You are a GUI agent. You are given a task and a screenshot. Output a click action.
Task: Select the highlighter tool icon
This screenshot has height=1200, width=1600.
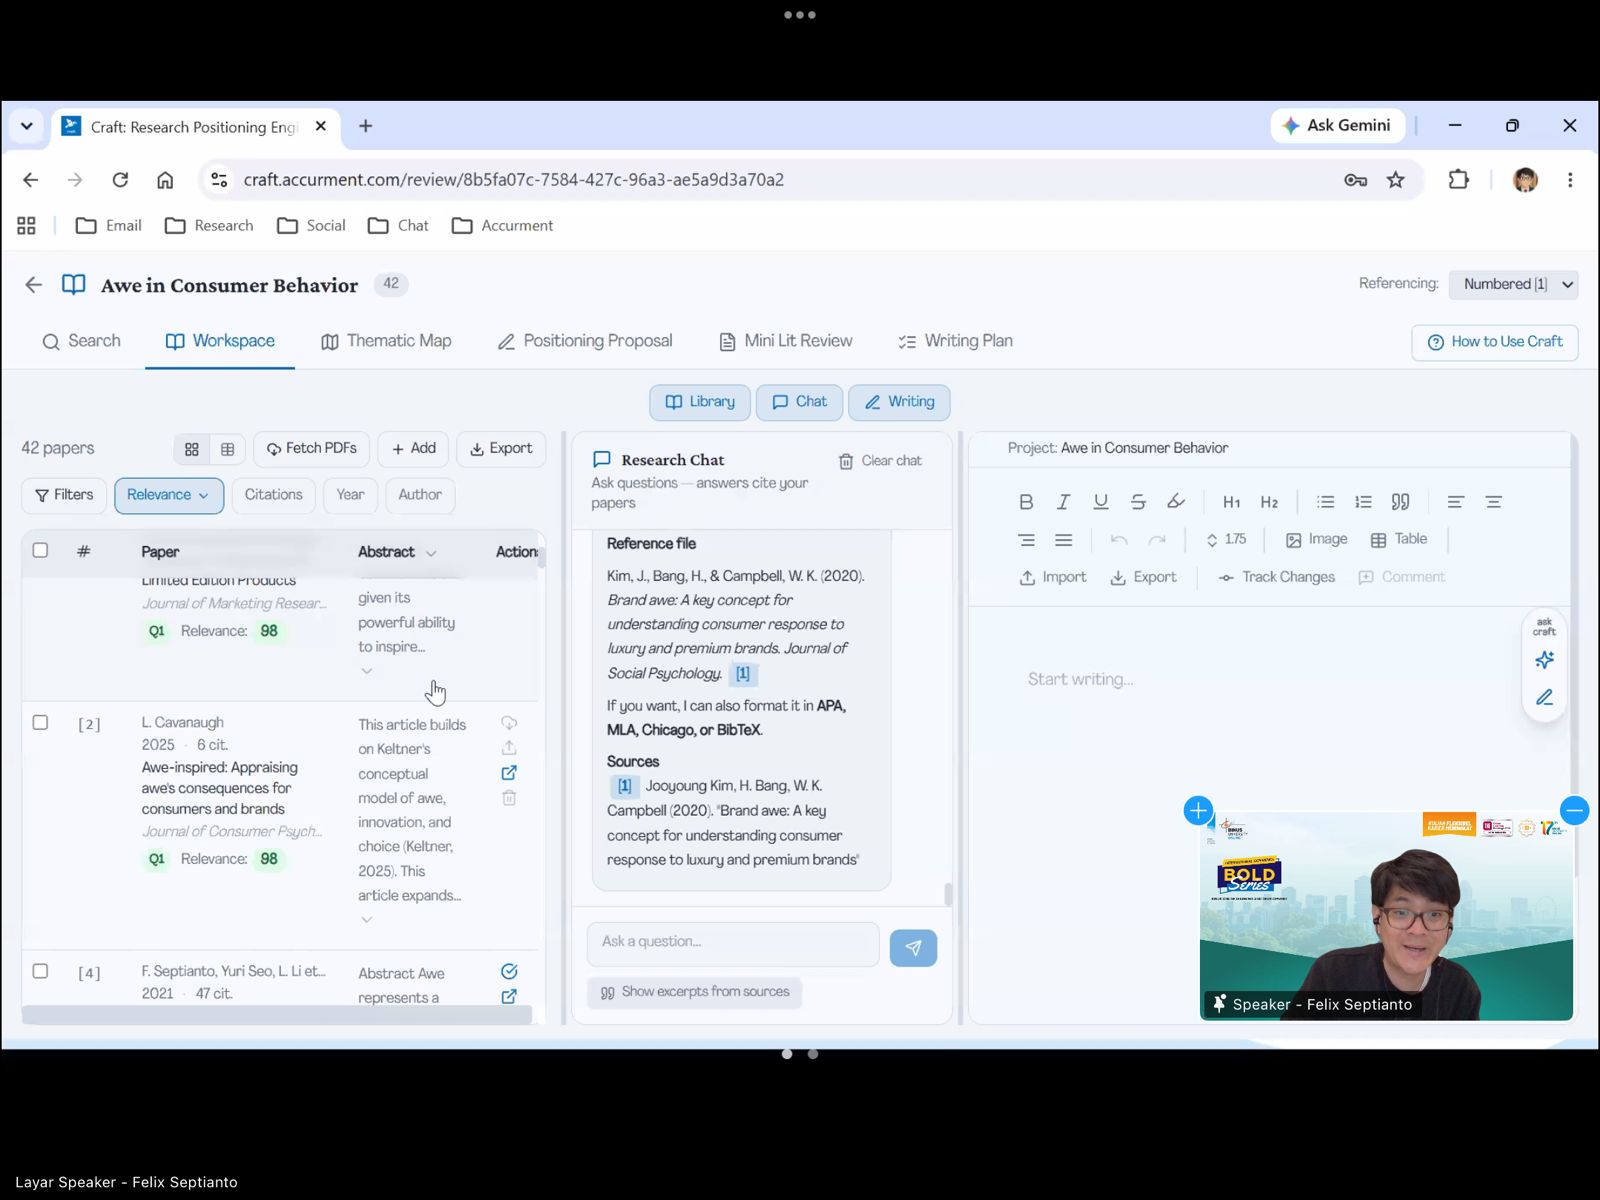1176,502
